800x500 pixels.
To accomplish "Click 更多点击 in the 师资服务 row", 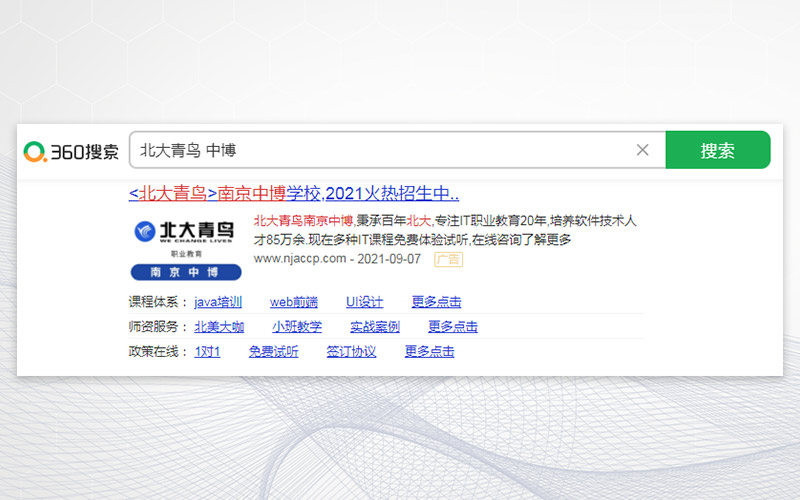I will pyautogui.click(x=453, y=327).
